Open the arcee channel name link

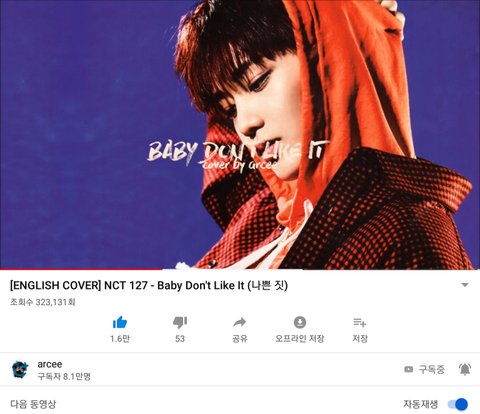[x=50, y=364]
